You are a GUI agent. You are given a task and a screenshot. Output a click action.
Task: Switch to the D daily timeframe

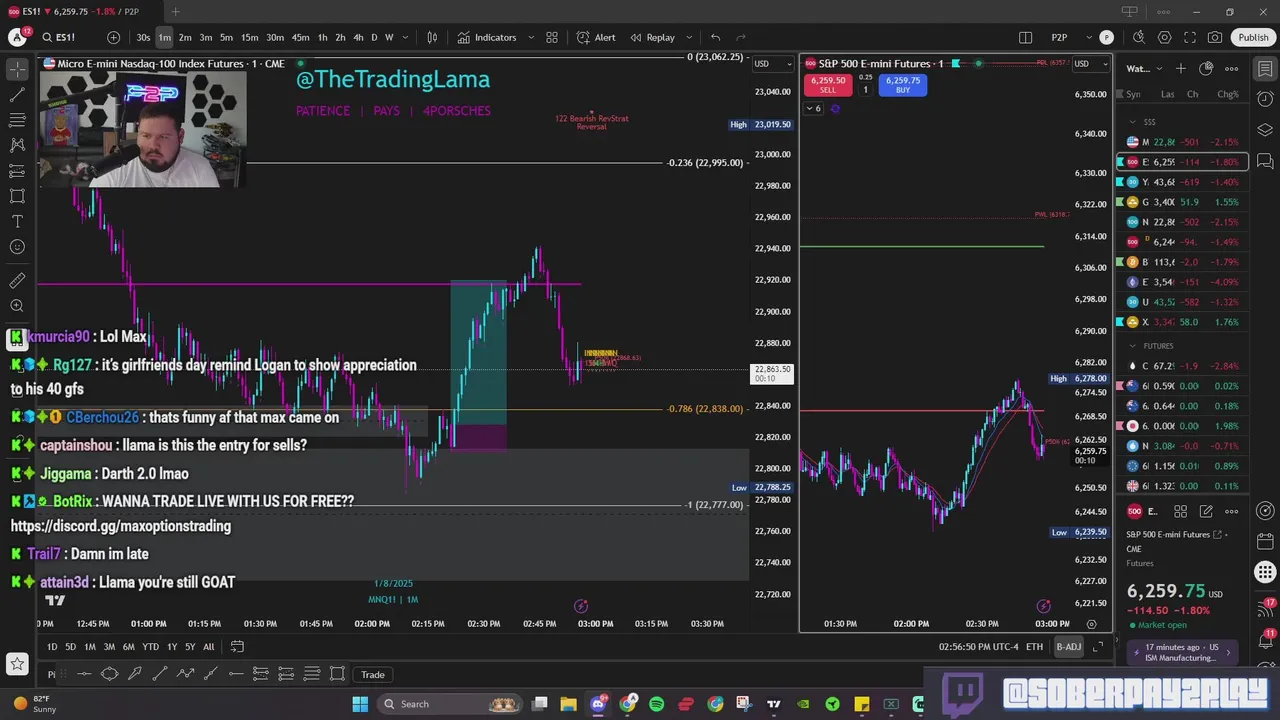(374, 37)
